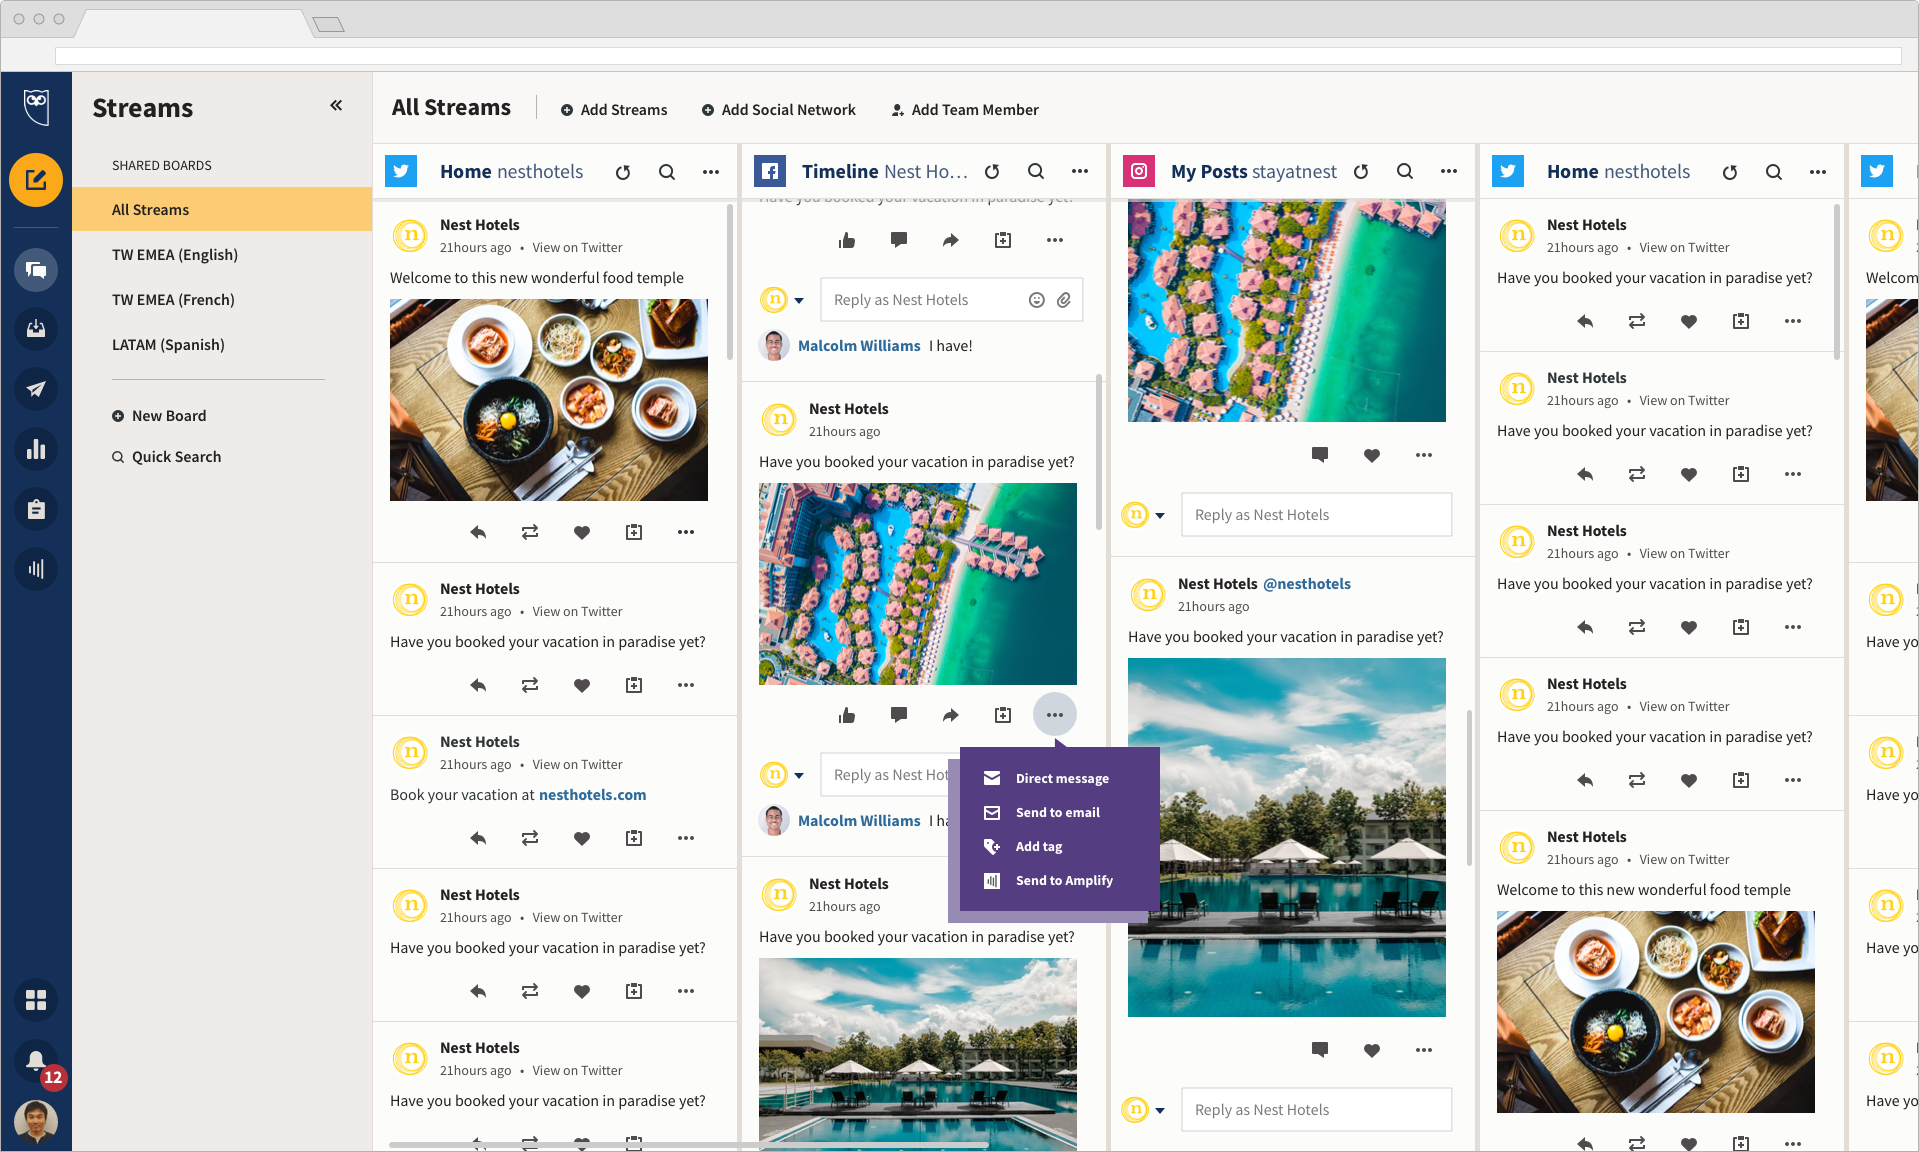Like the nesthotels.com tweet
1919x1152 pixels.
pyautogui.click(x=582, y=838)
